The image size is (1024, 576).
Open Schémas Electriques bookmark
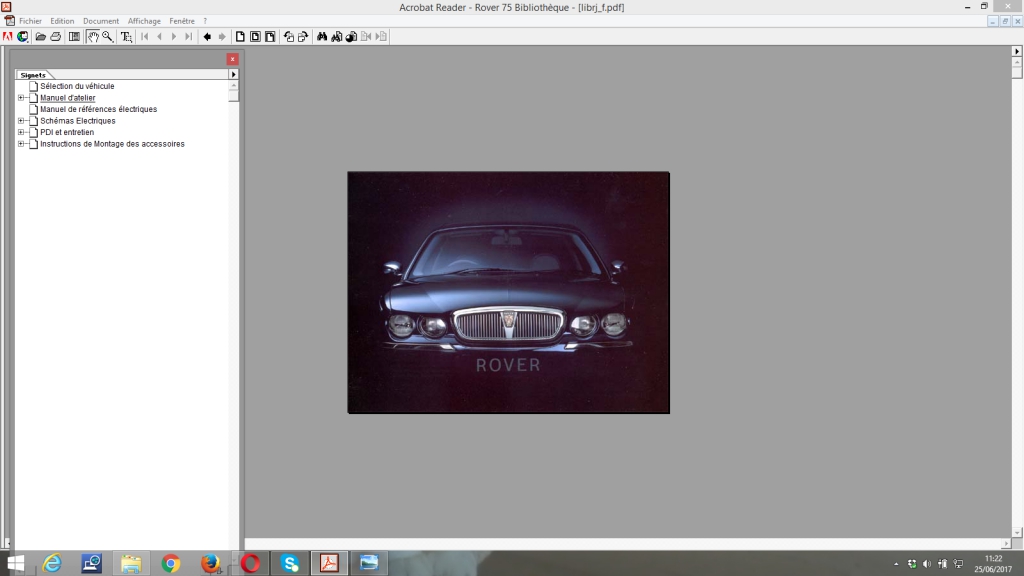tap(78, 121)
